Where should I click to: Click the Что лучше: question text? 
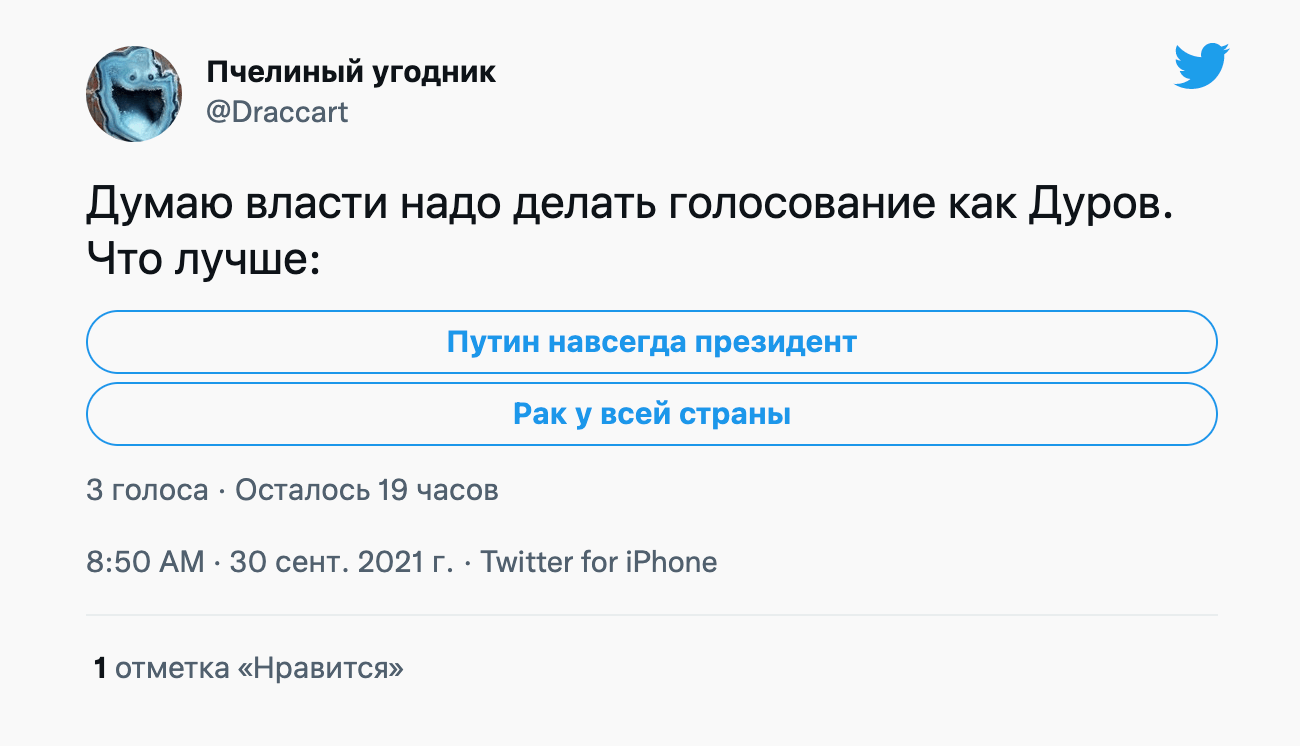point(203,260)
